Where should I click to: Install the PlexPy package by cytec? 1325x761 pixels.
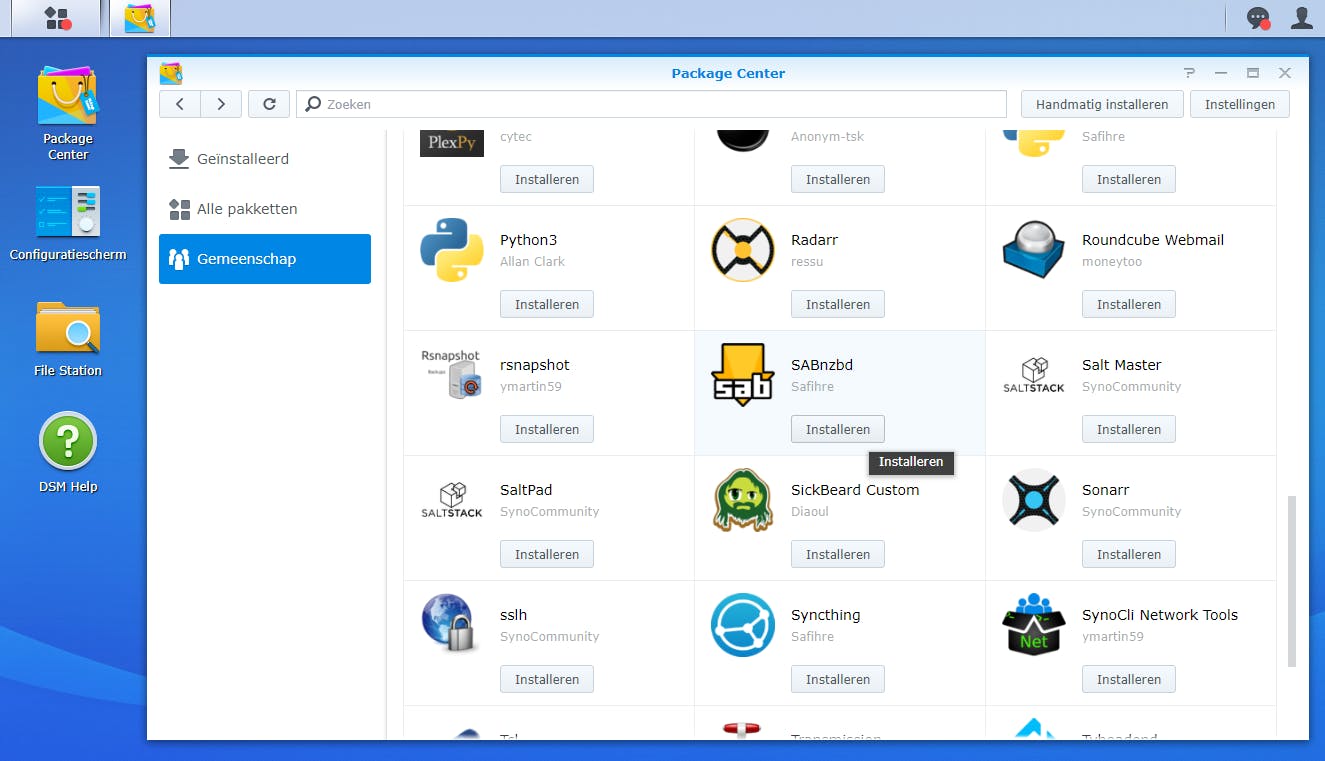click(x=547, y=179)
